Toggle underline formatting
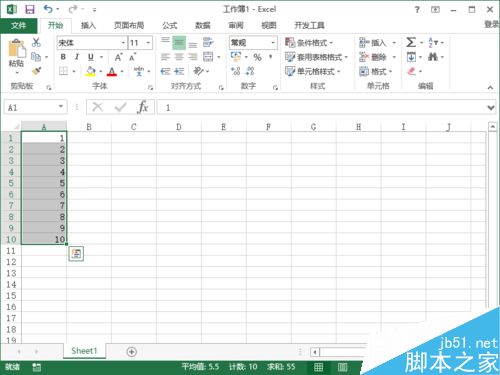 [91, 57]
